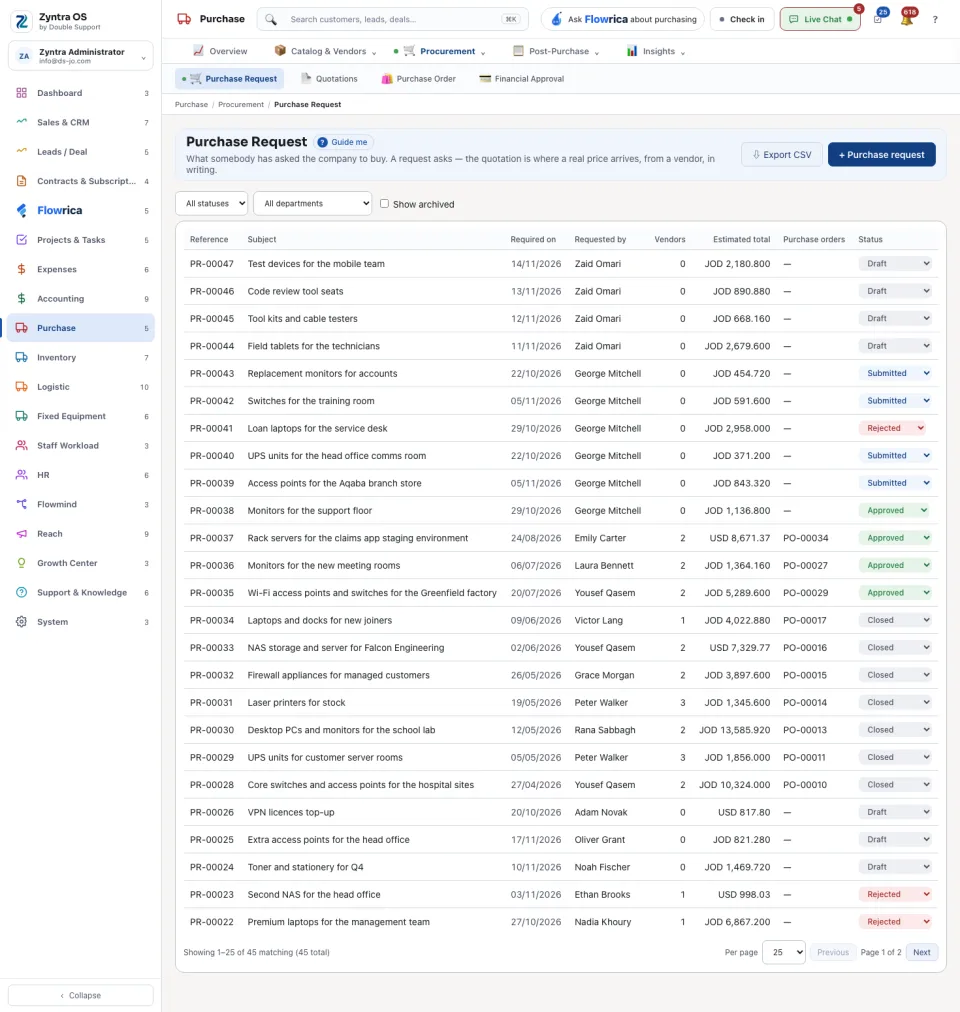The image size is (960, 1012).
Task: Click the Zyntra OS logo
Action: tap(22, 21)
